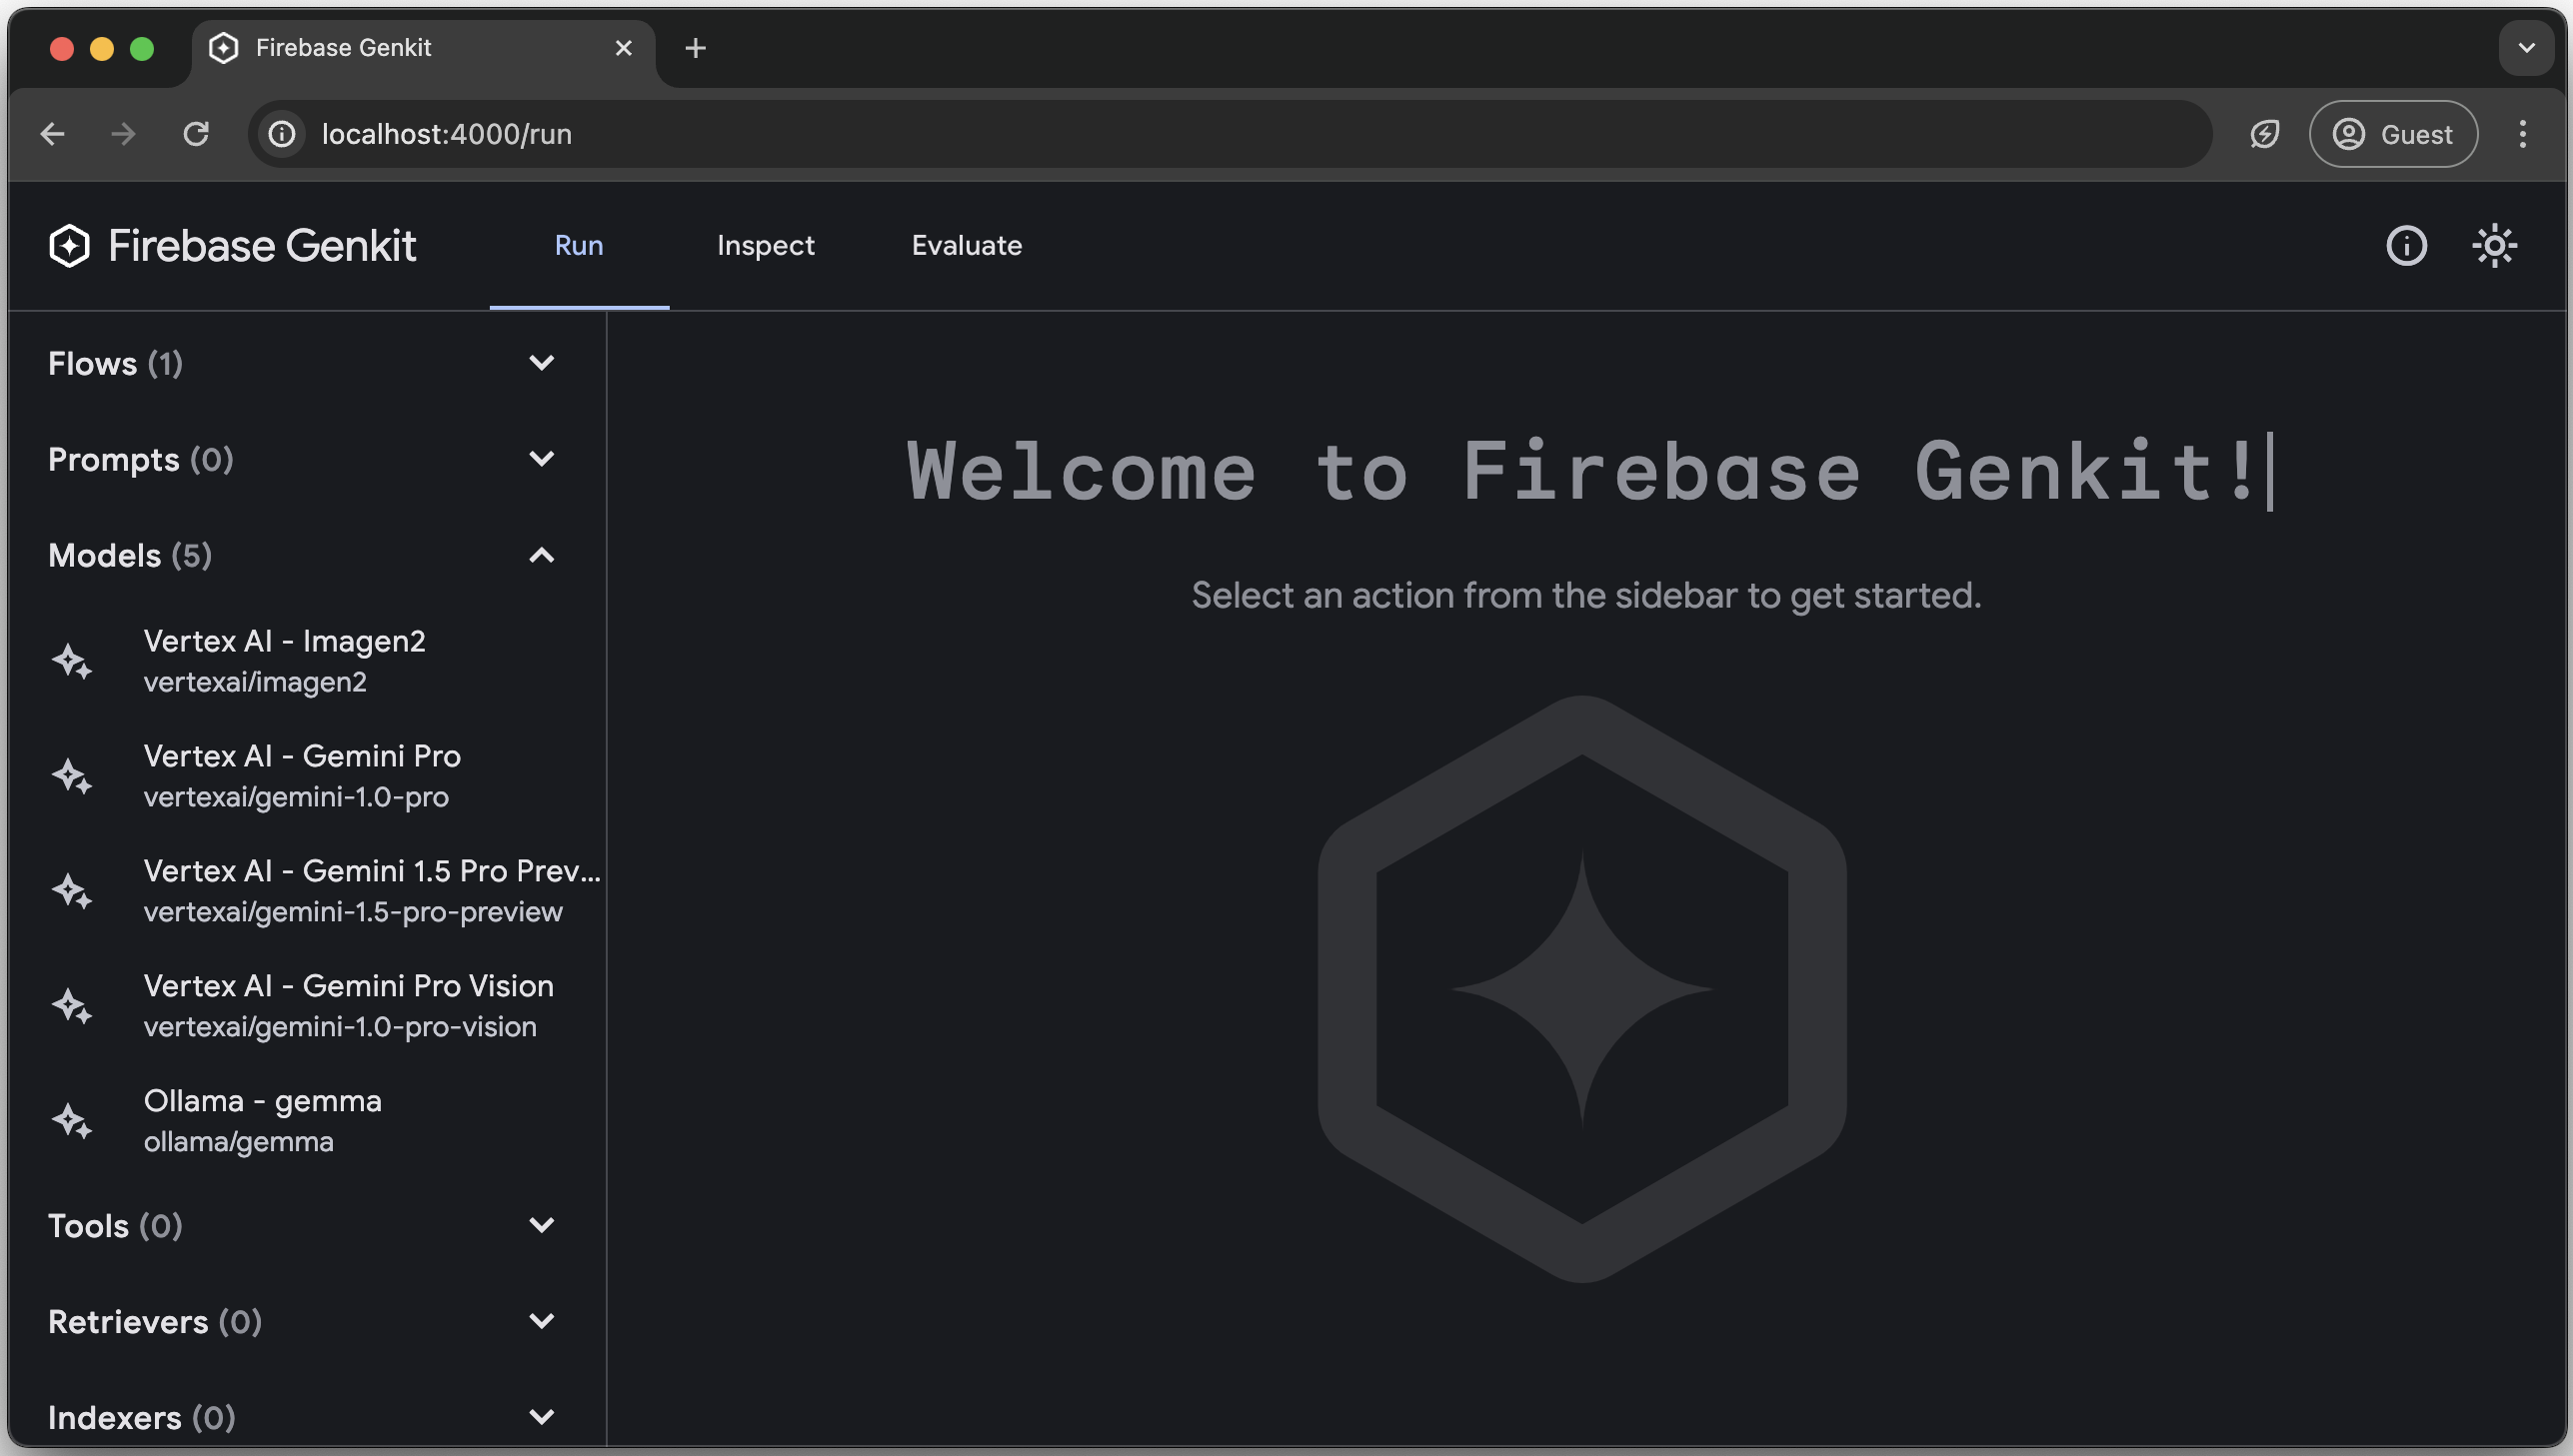2573x1456 pixels.
Task: Expand the Tools section dropdown
Action: [x=541, y=1224]
